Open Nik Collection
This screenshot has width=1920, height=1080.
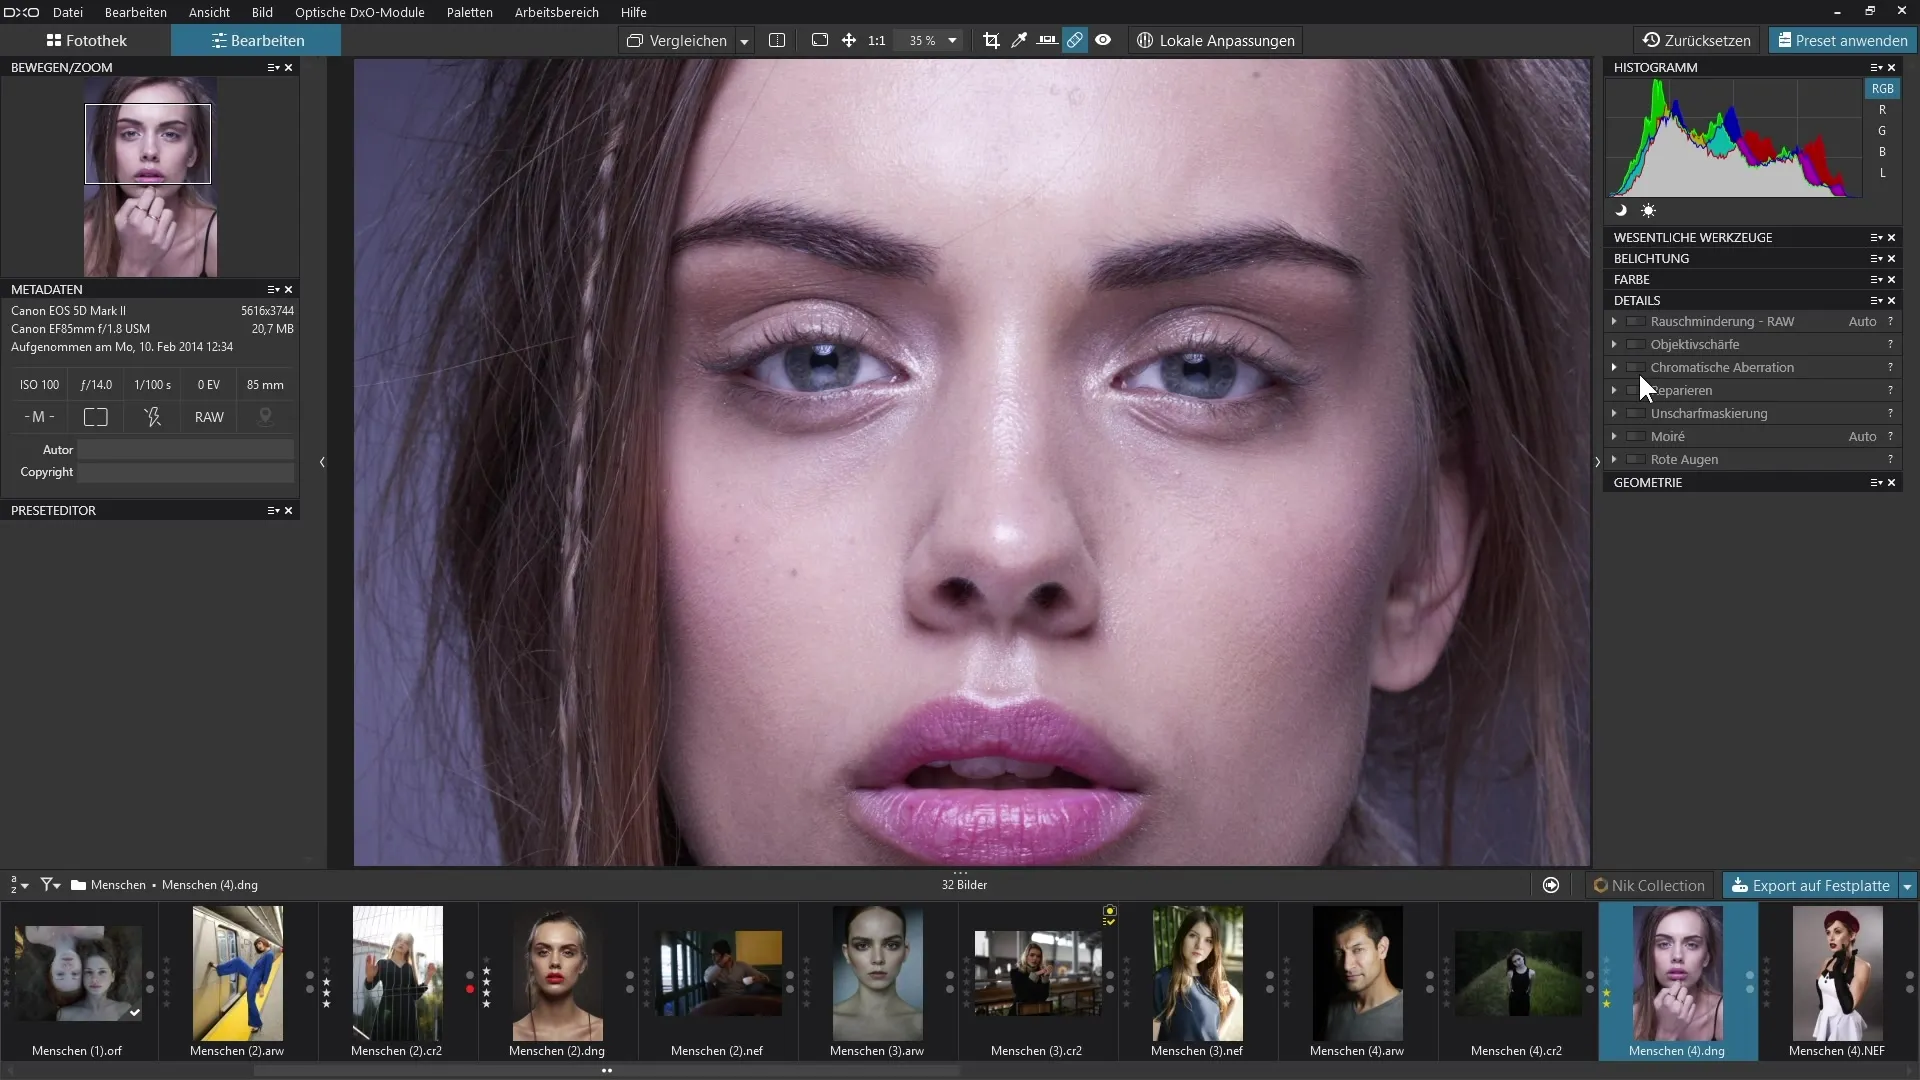pos(1650,886)
